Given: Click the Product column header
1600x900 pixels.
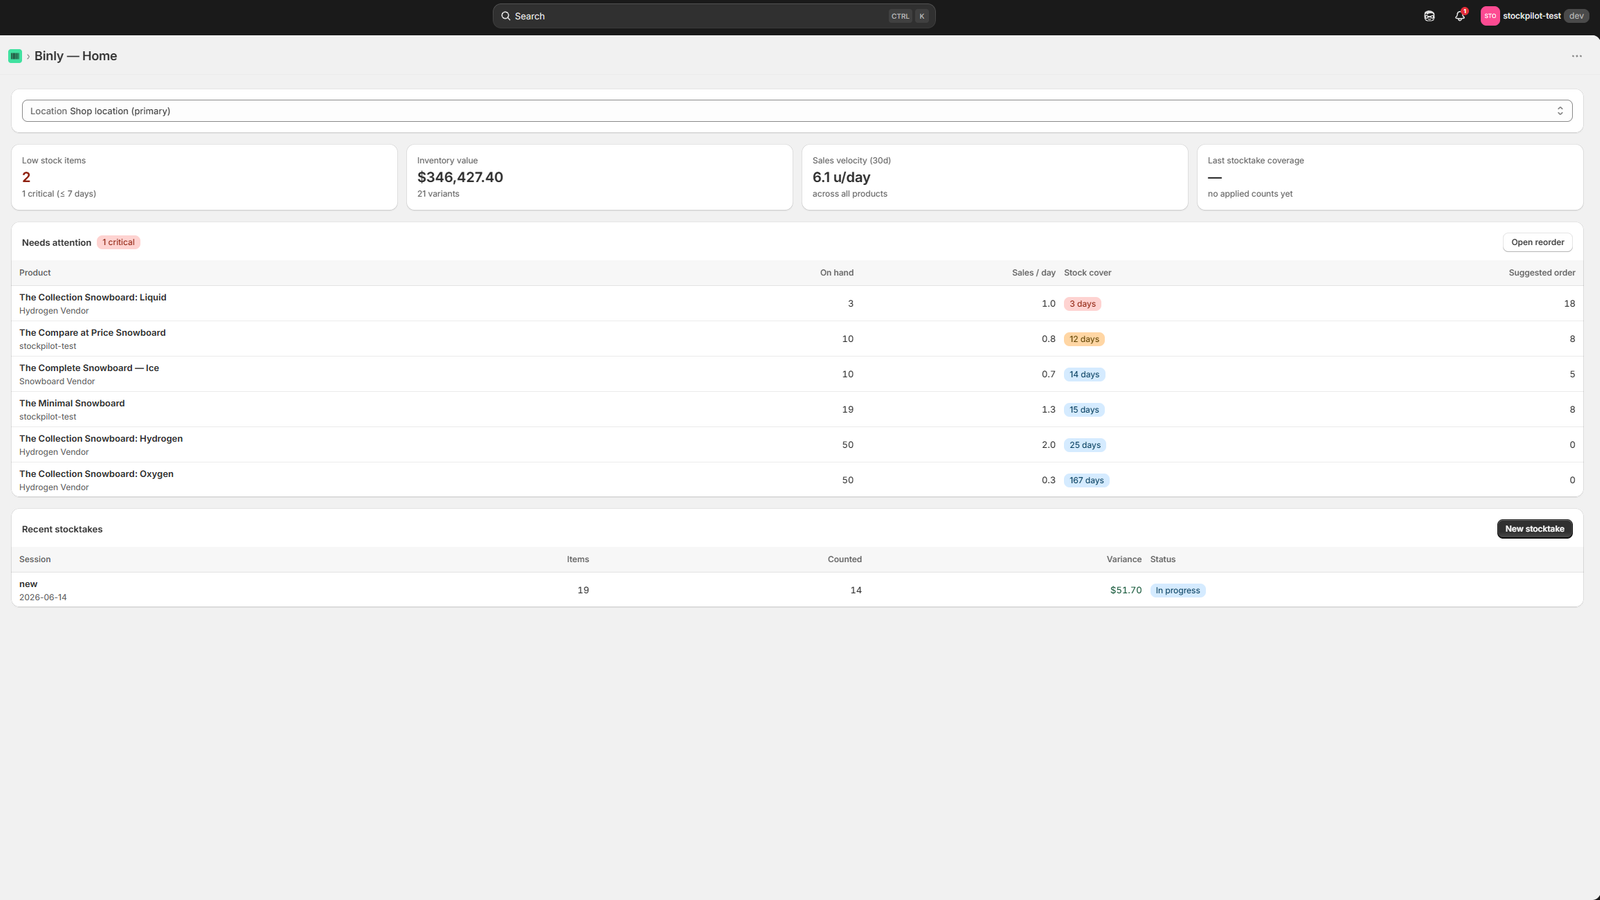Looking at the screenshot, I should pos(35,273).
